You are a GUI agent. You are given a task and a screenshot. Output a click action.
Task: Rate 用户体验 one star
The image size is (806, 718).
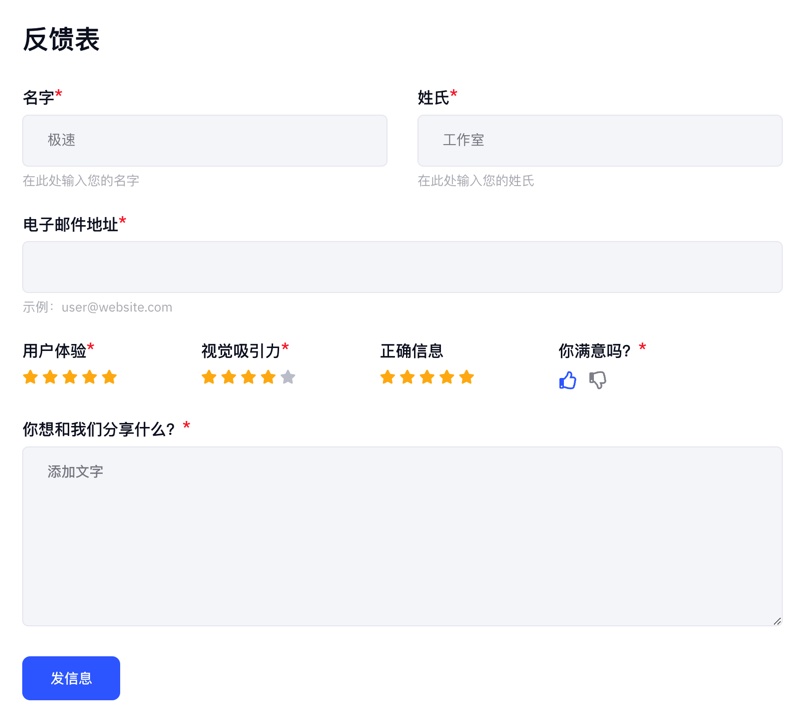(x=30, y=377)
